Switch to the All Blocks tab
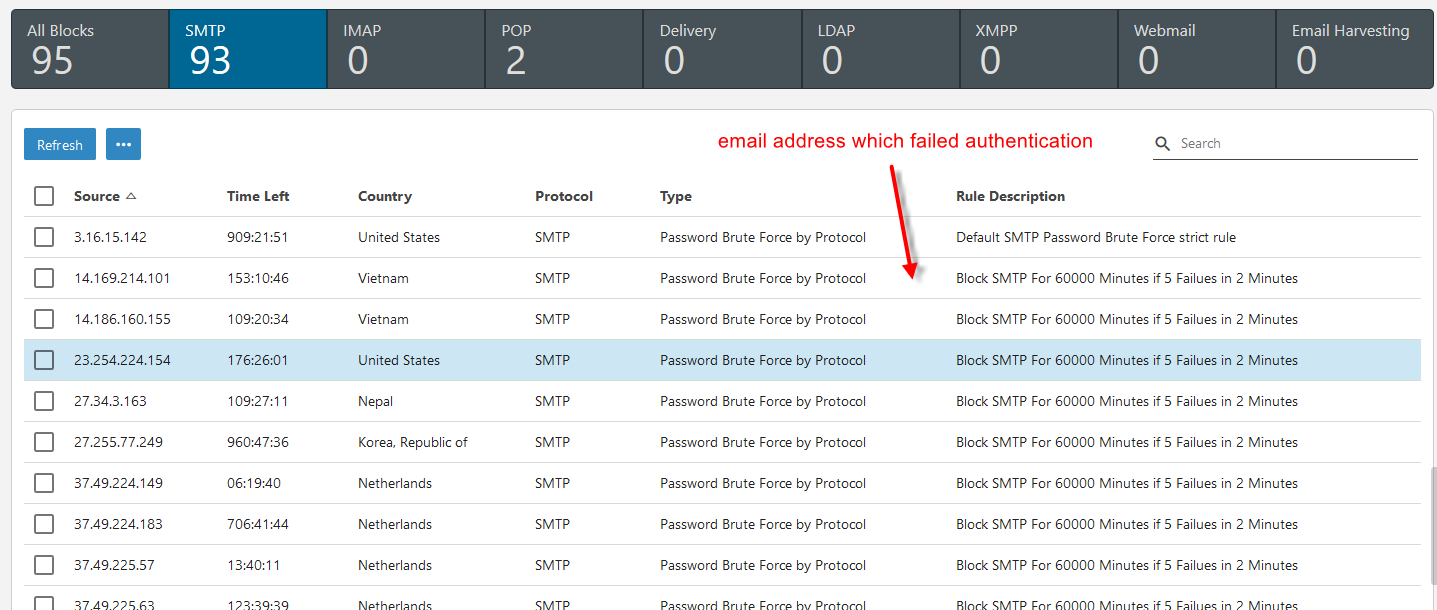1437x610 pixels. (x=90, y=49)
